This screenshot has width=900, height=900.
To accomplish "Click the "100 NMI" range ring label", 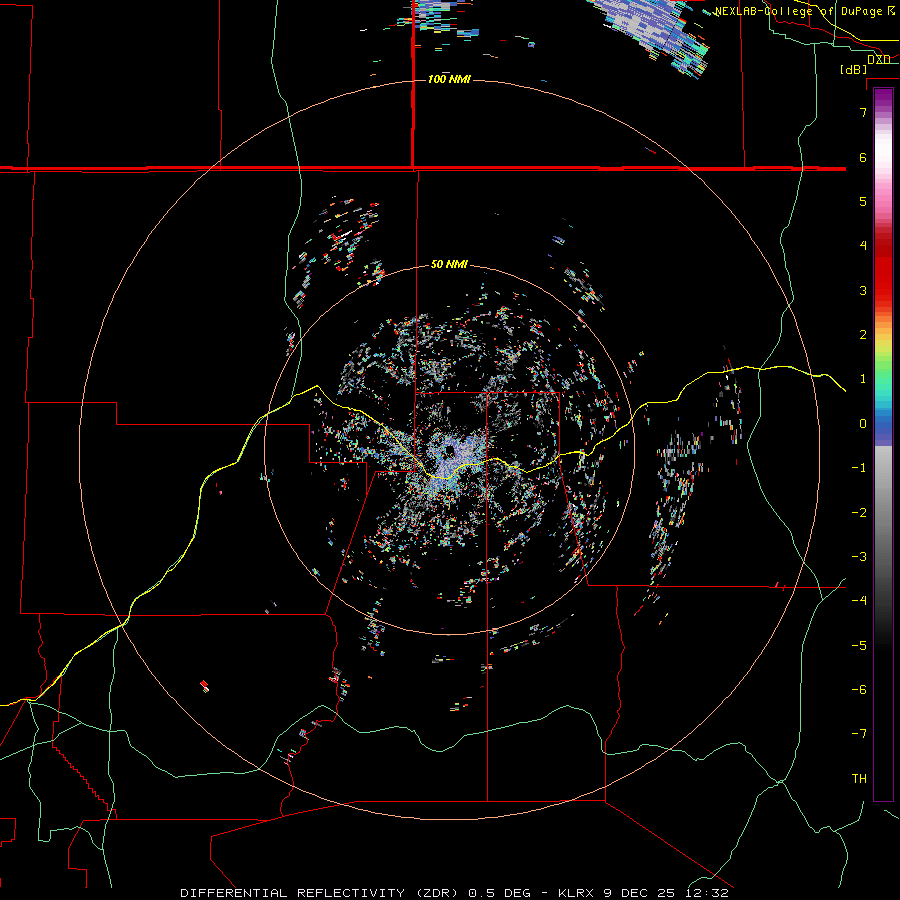I will pos(449,79).
